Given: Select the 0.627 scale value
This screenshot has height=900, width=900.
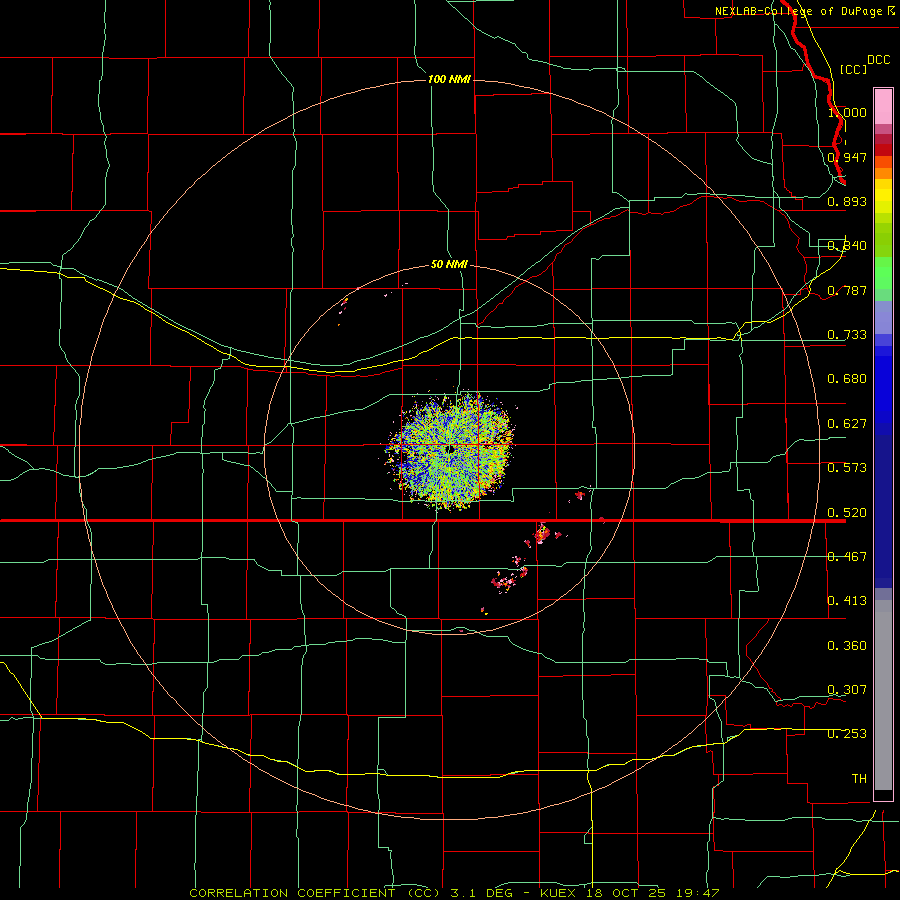Looking at the screenshot, I should tap(847, 424).
